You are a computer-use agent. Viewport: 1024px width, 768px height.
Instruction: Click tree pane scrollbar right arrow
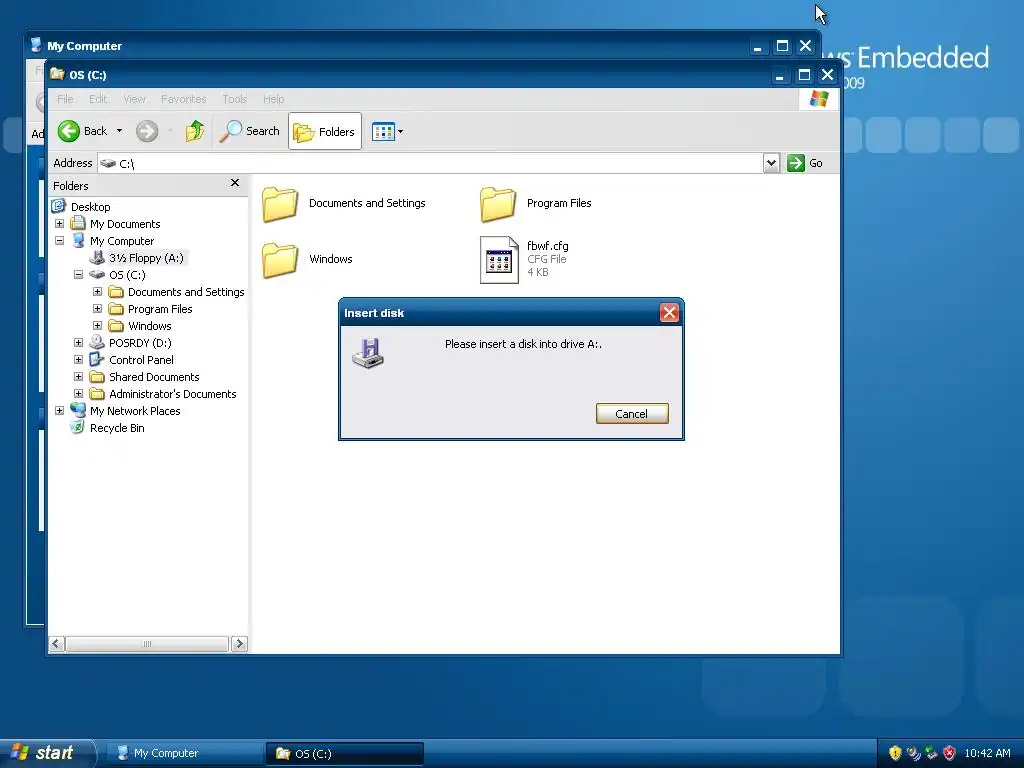click(x=240, y=644)
